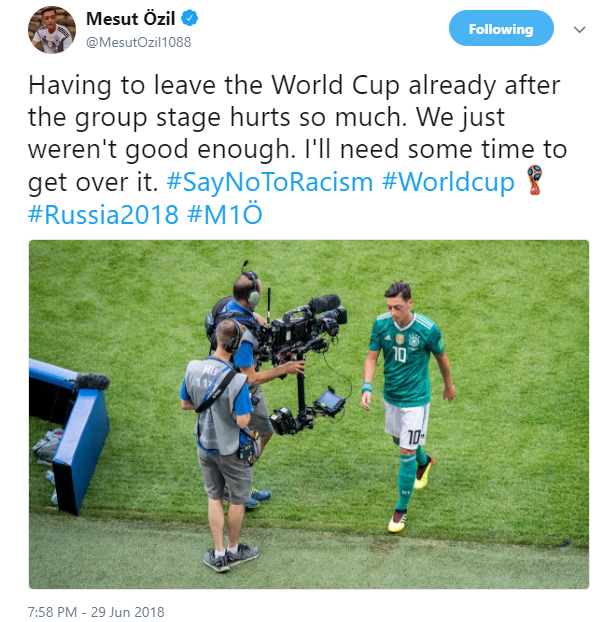Click the 7:58 PM time text

click(58, 611)
